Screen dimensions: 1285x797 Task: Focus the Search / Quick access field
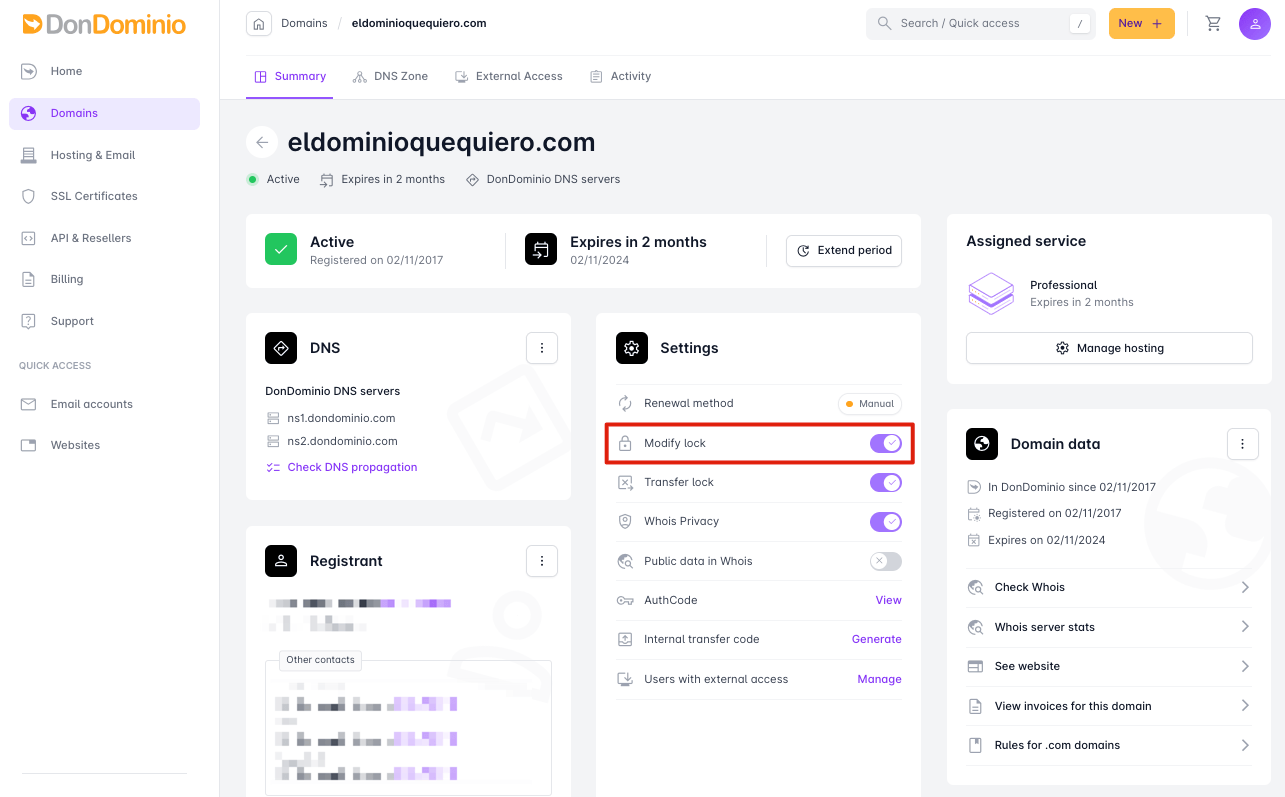981,23
